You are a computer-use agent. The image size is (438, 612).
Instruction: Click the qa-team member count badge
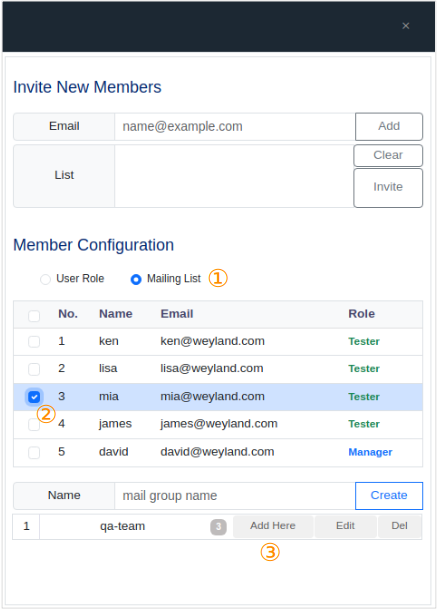click(218, 527)
